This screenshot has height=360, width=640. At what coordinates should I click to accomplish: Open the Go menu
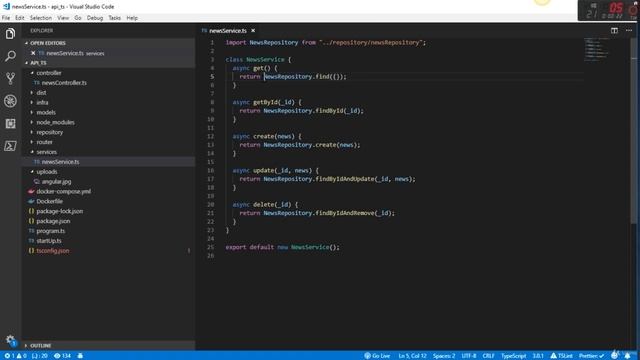point(78,18)
